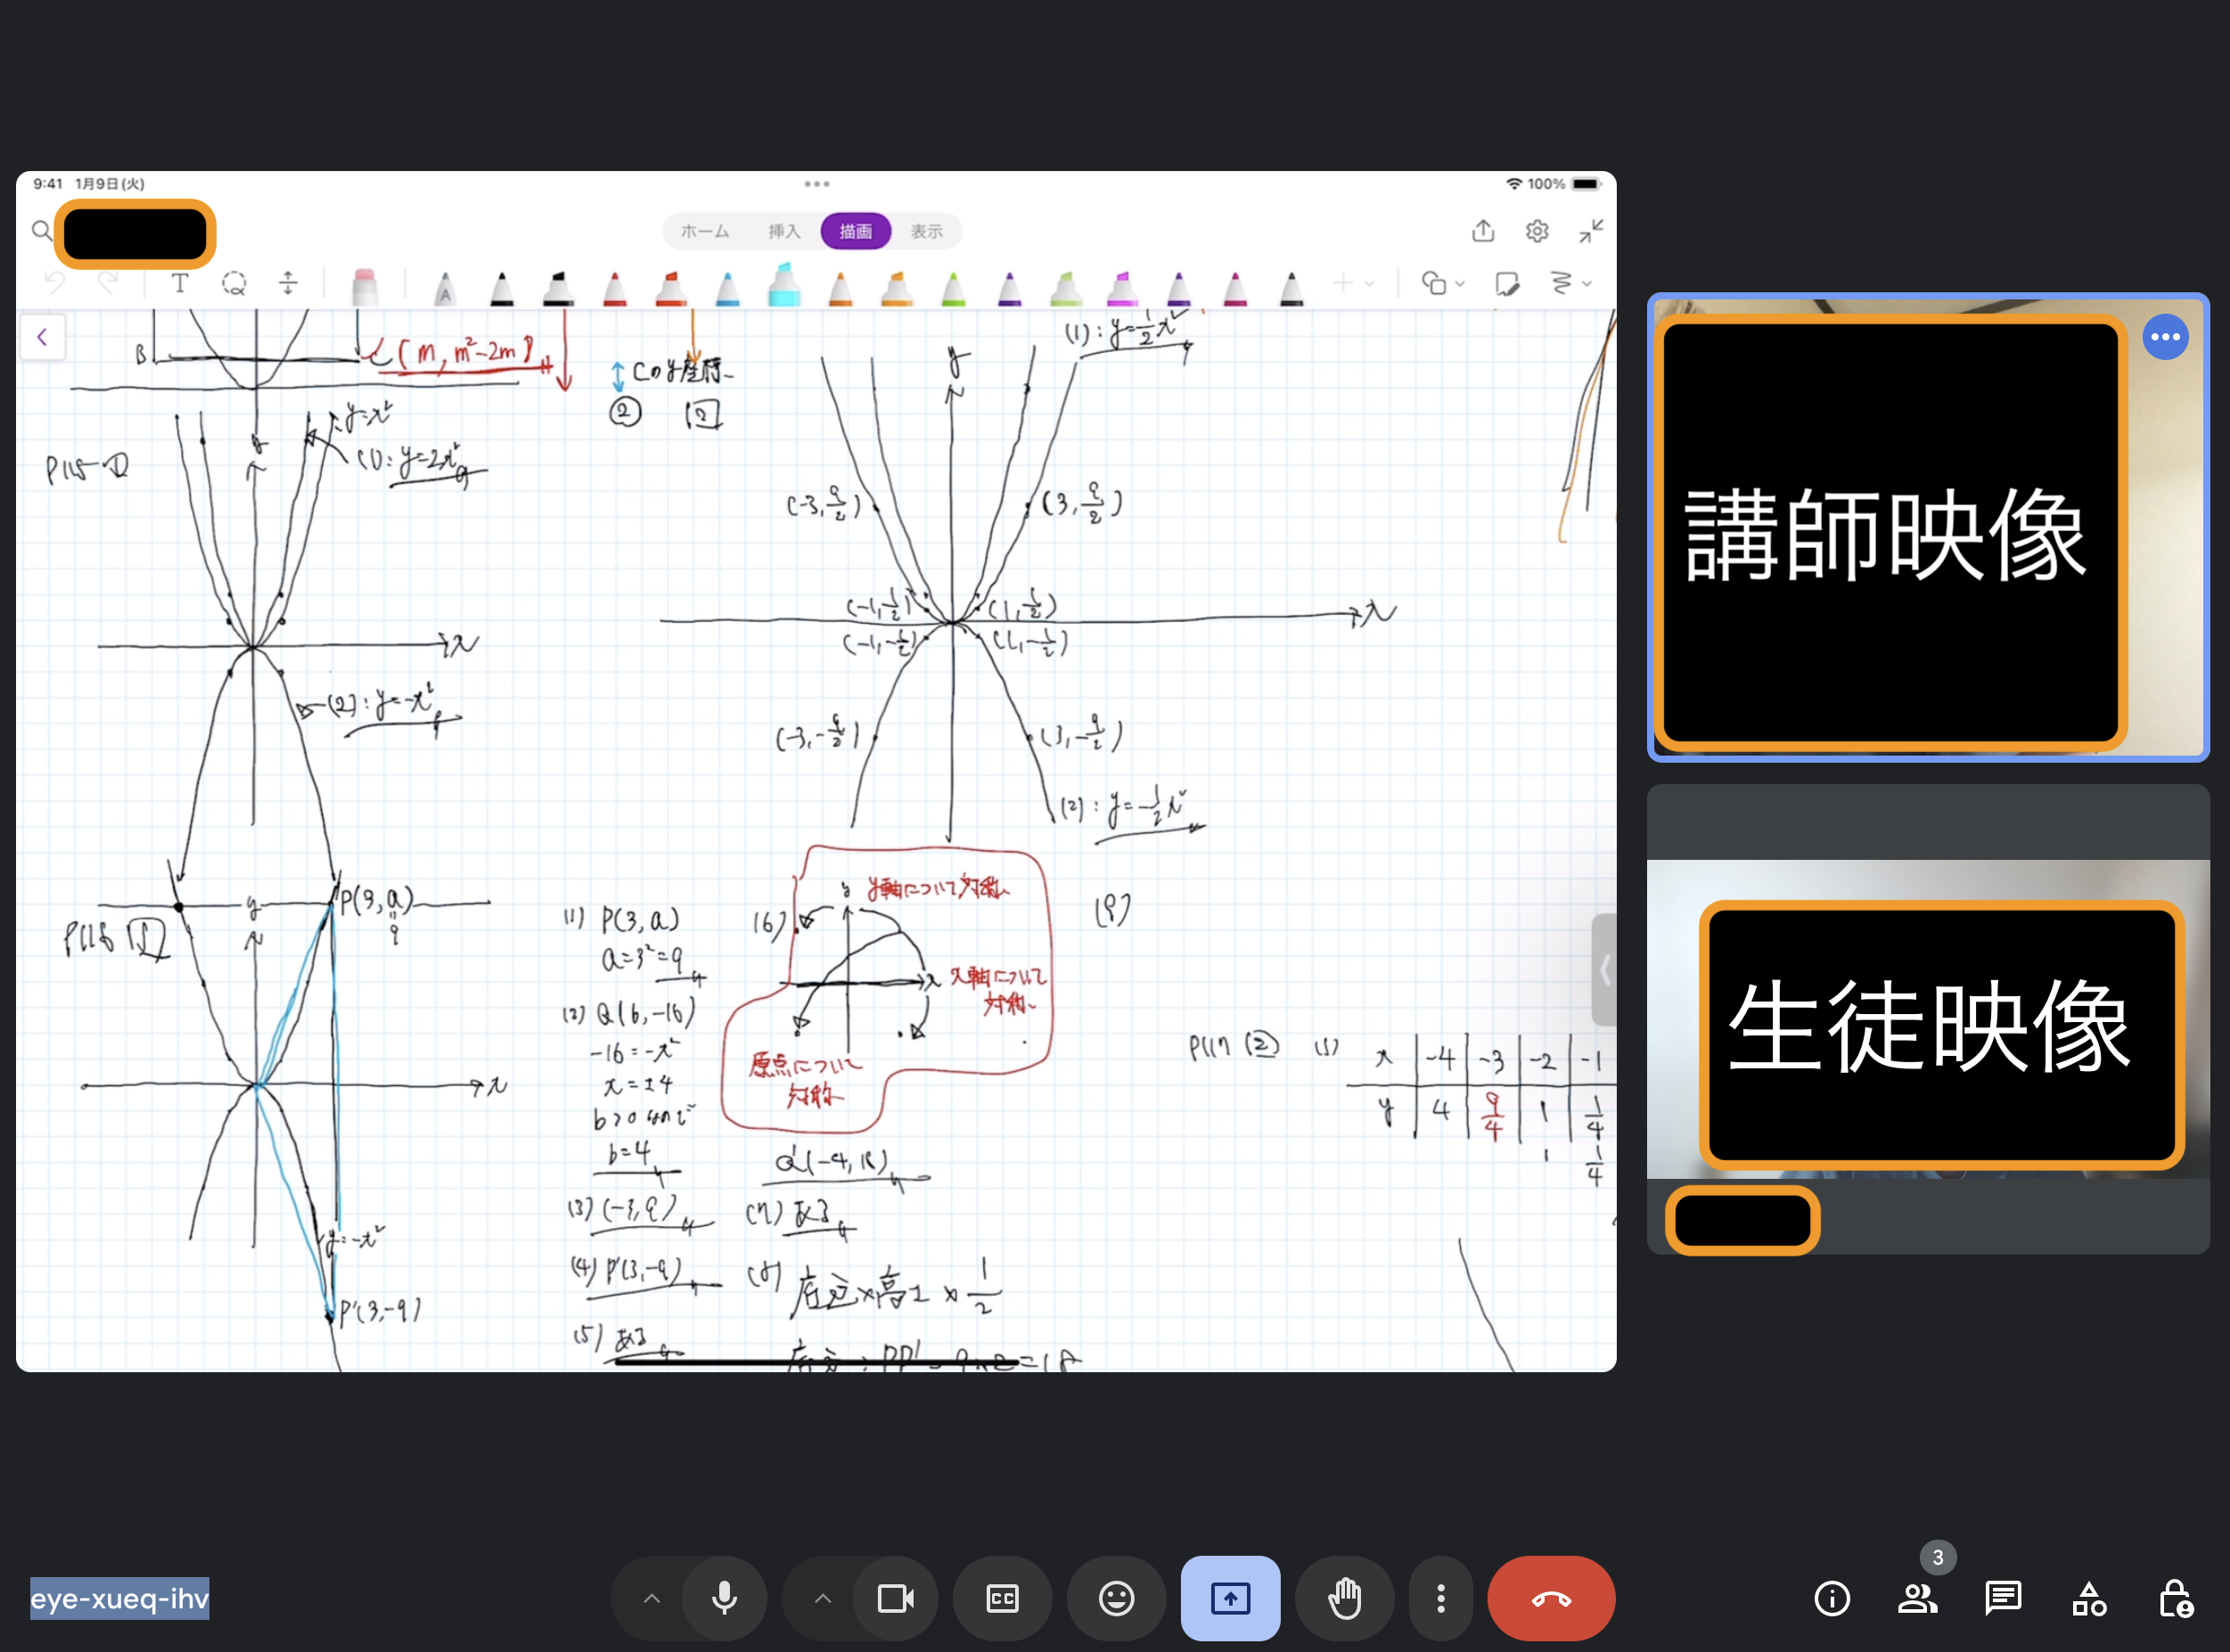
Task: Click the gray side panel collapse handle
Action: (x=1604, y=969)
